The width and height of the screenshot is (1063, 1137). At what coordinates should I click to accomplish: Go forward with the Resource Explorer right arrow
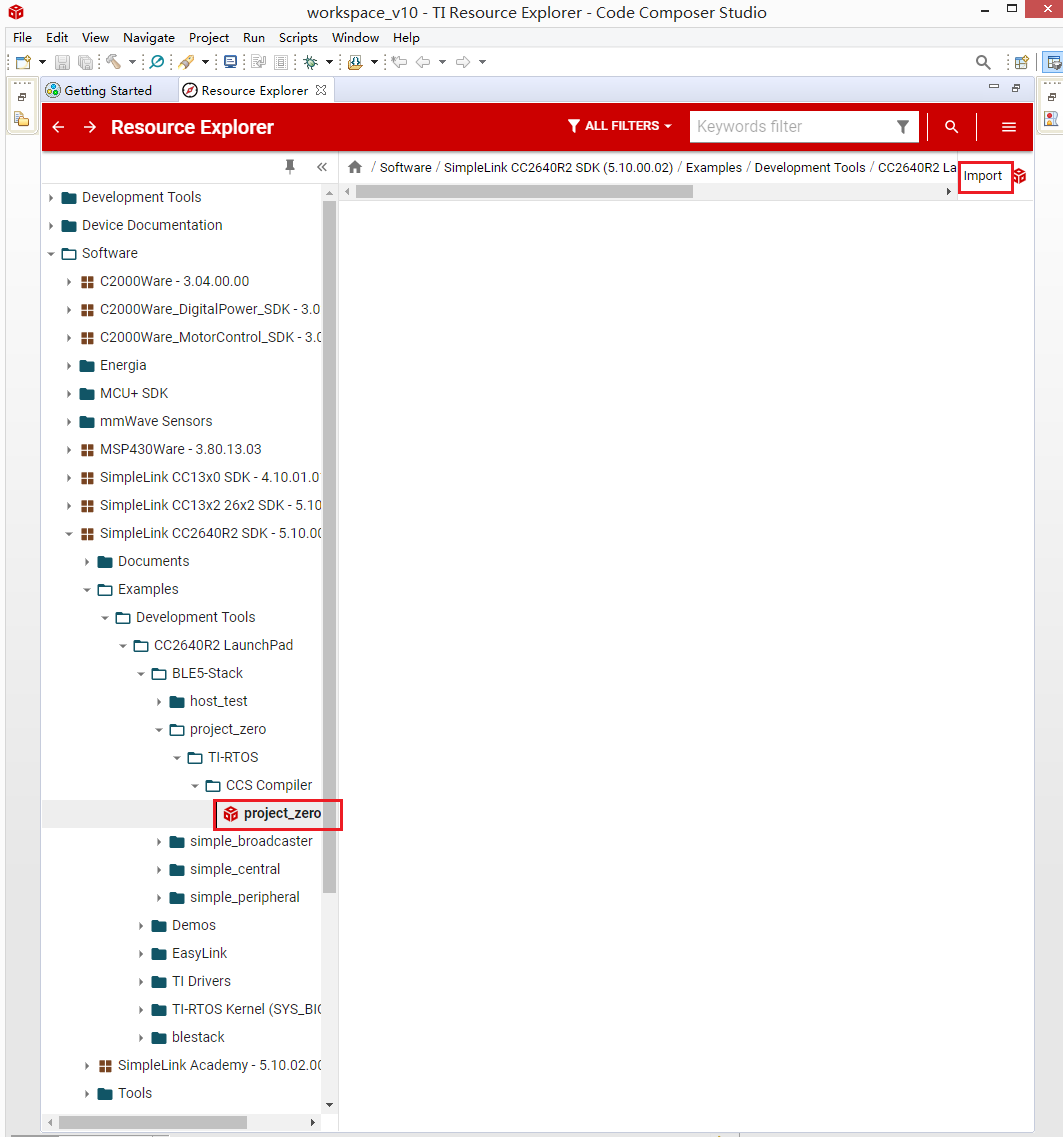click(90, 127)
